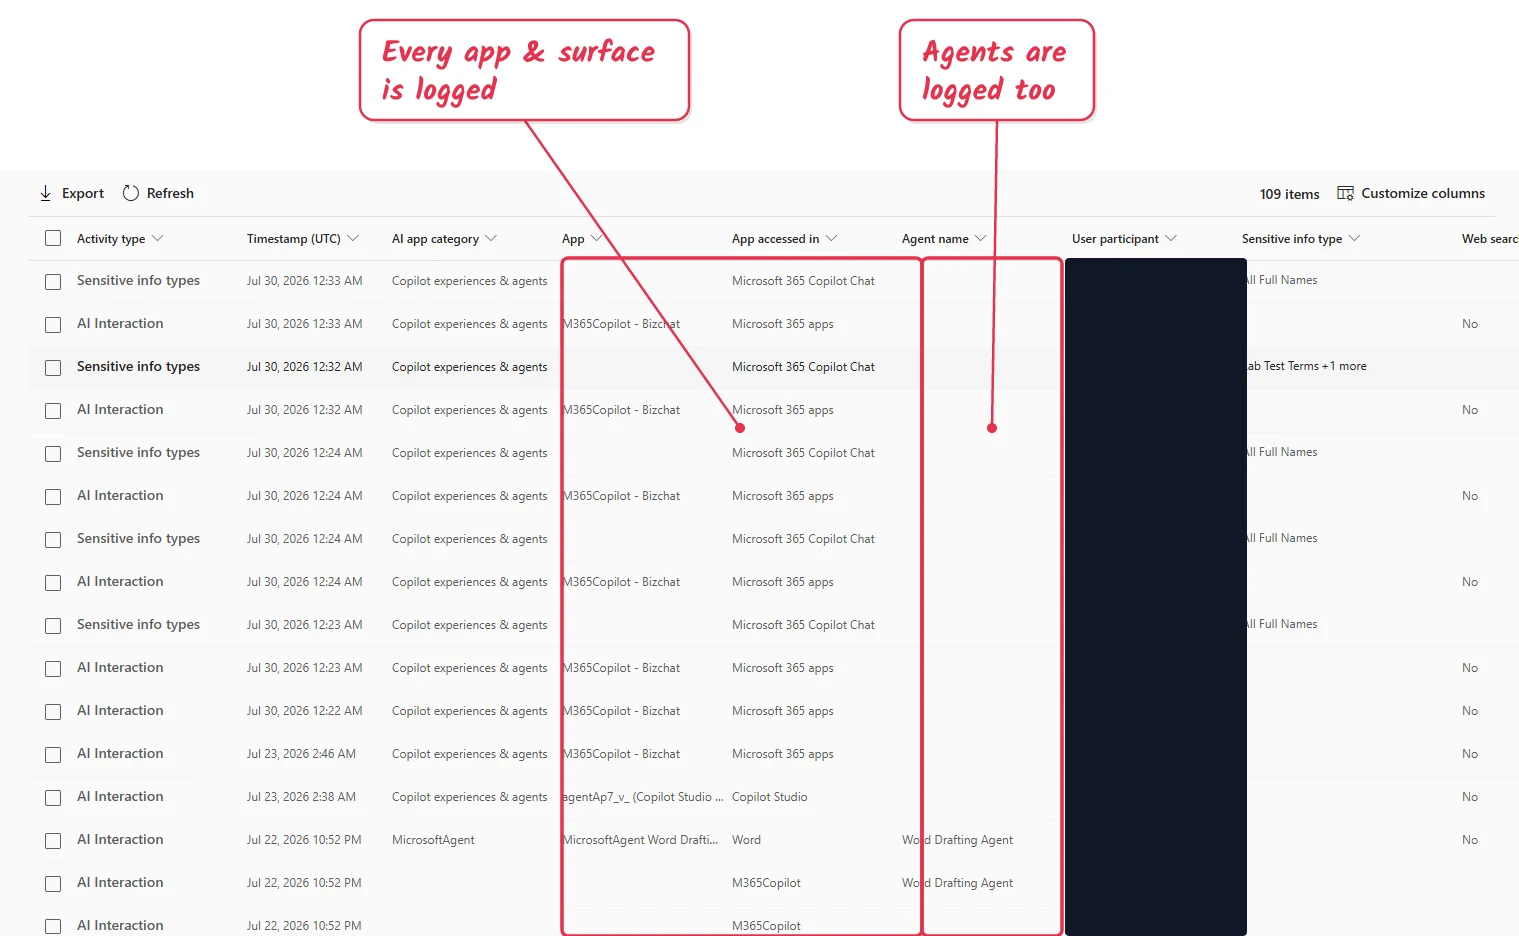Open Customize columns

click(x=1411, y=193)
